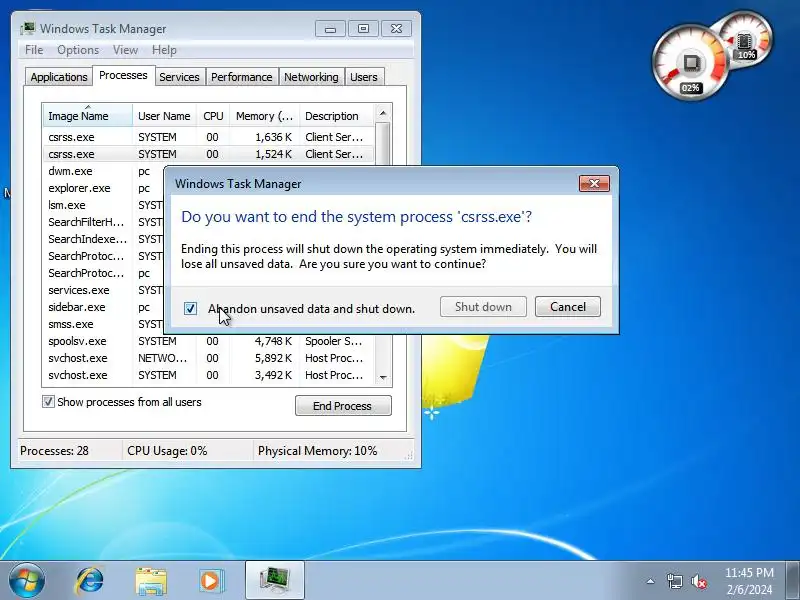Click the Show desktop strip
800x600 pixels.
click(793, 581)
